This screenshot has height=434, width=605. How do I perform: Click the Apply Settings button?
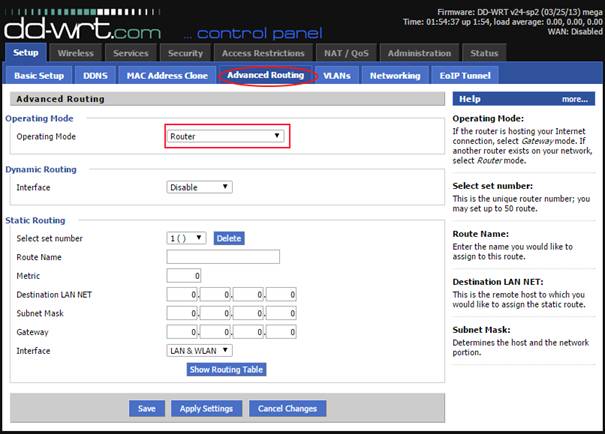(x=206, y=408)
